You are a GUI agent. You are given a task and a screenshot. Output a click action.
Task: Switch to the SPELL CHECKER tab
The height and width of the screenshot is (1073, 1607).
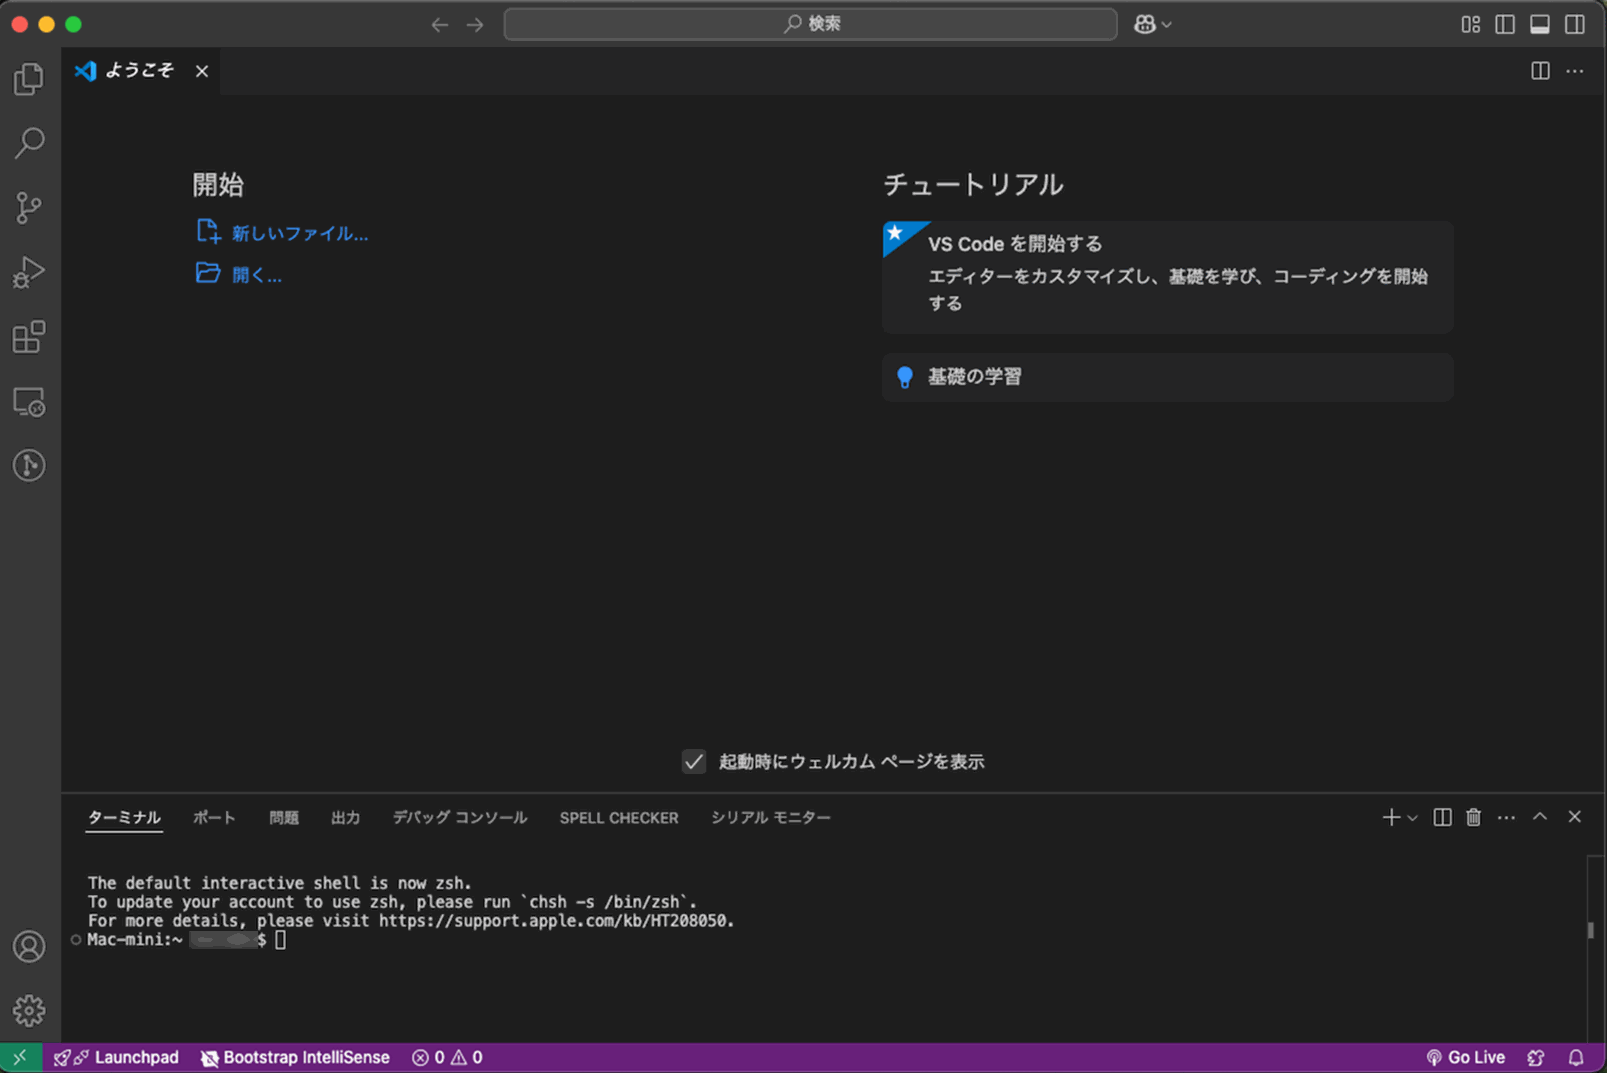619,818
